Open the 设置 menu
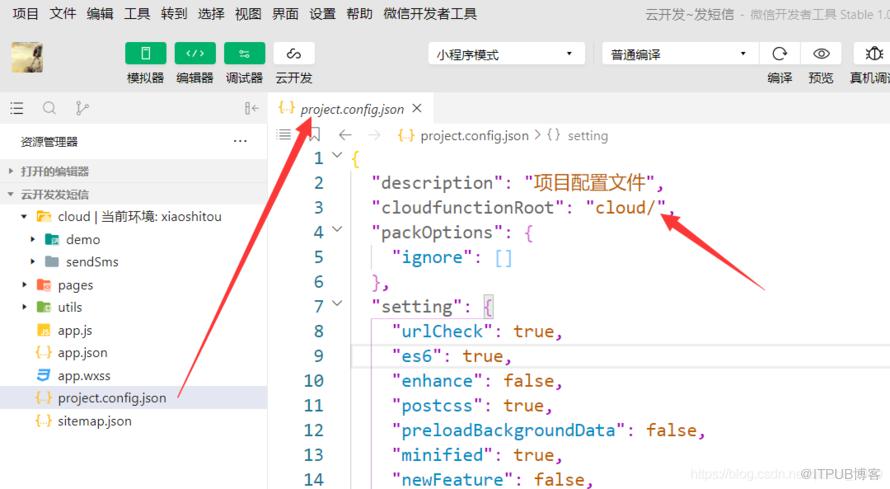The image size is (890, 489). pos(322,14)
